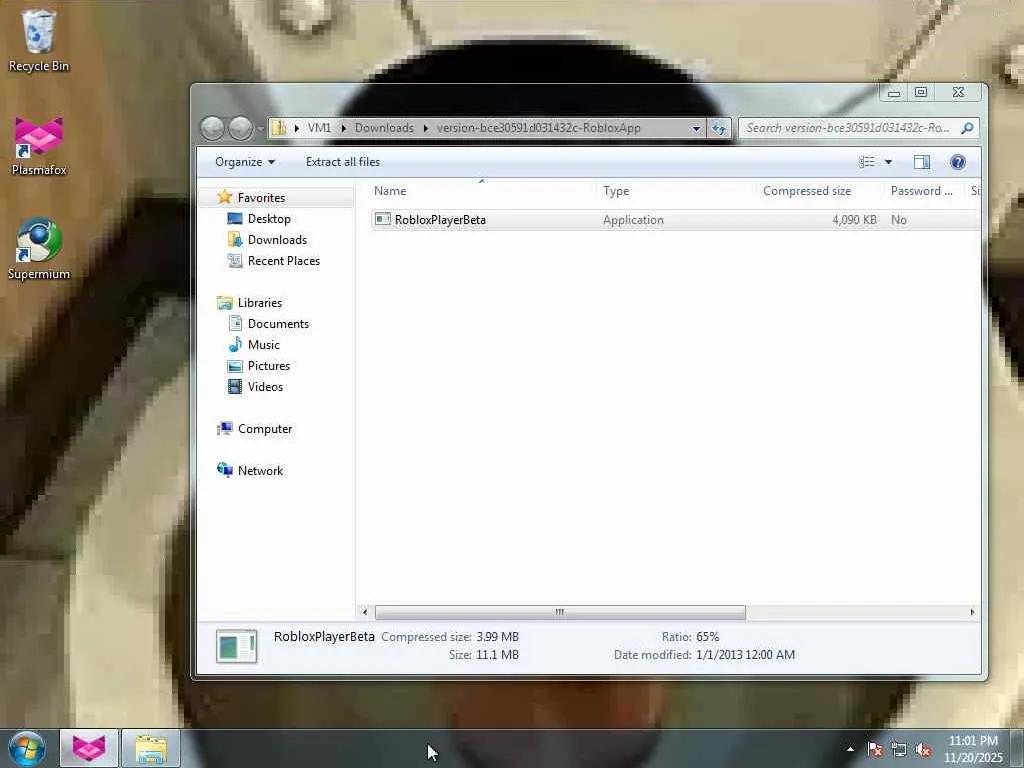Close the Explorer window

coord(958,93)
